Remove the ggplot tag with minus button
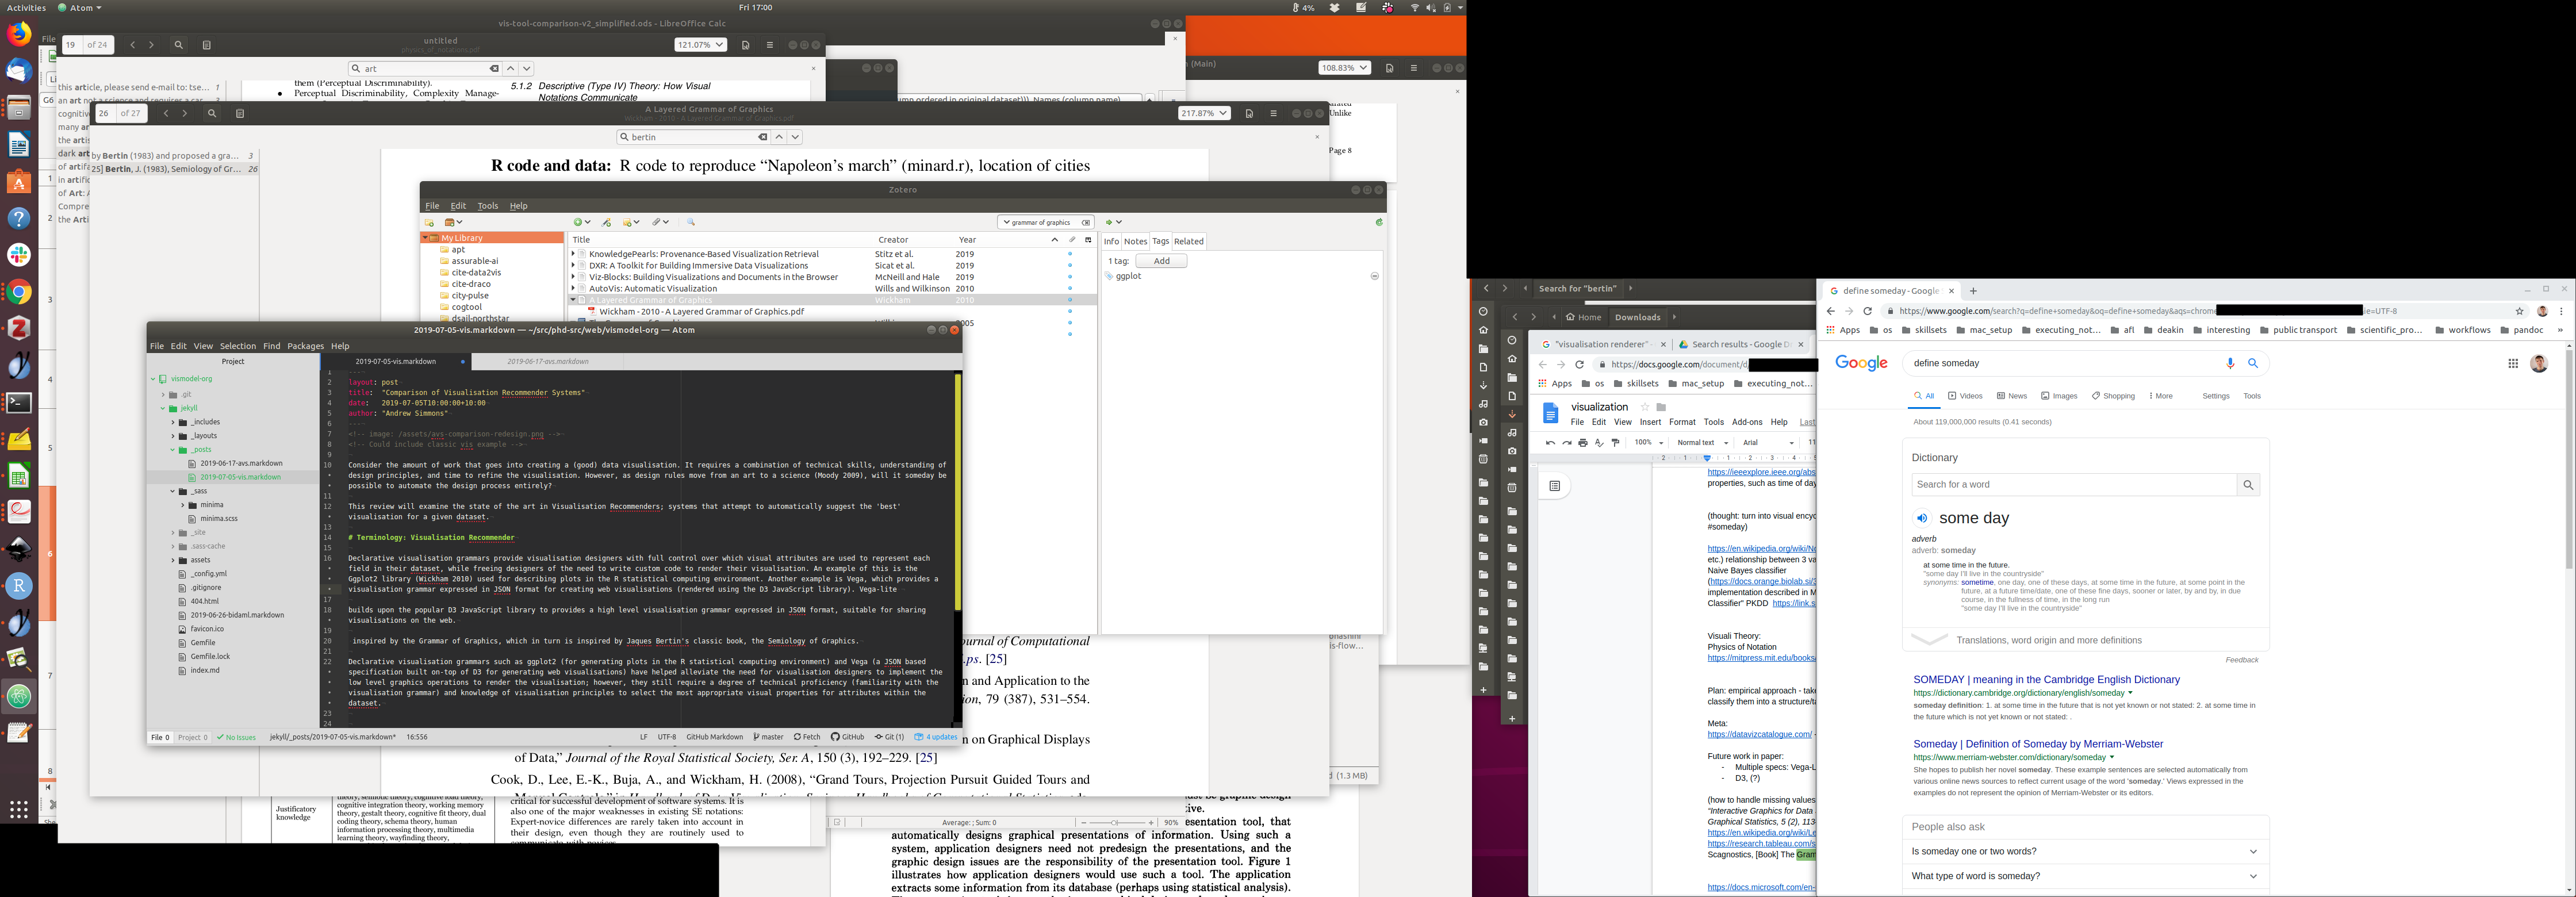 [1374, 276]
